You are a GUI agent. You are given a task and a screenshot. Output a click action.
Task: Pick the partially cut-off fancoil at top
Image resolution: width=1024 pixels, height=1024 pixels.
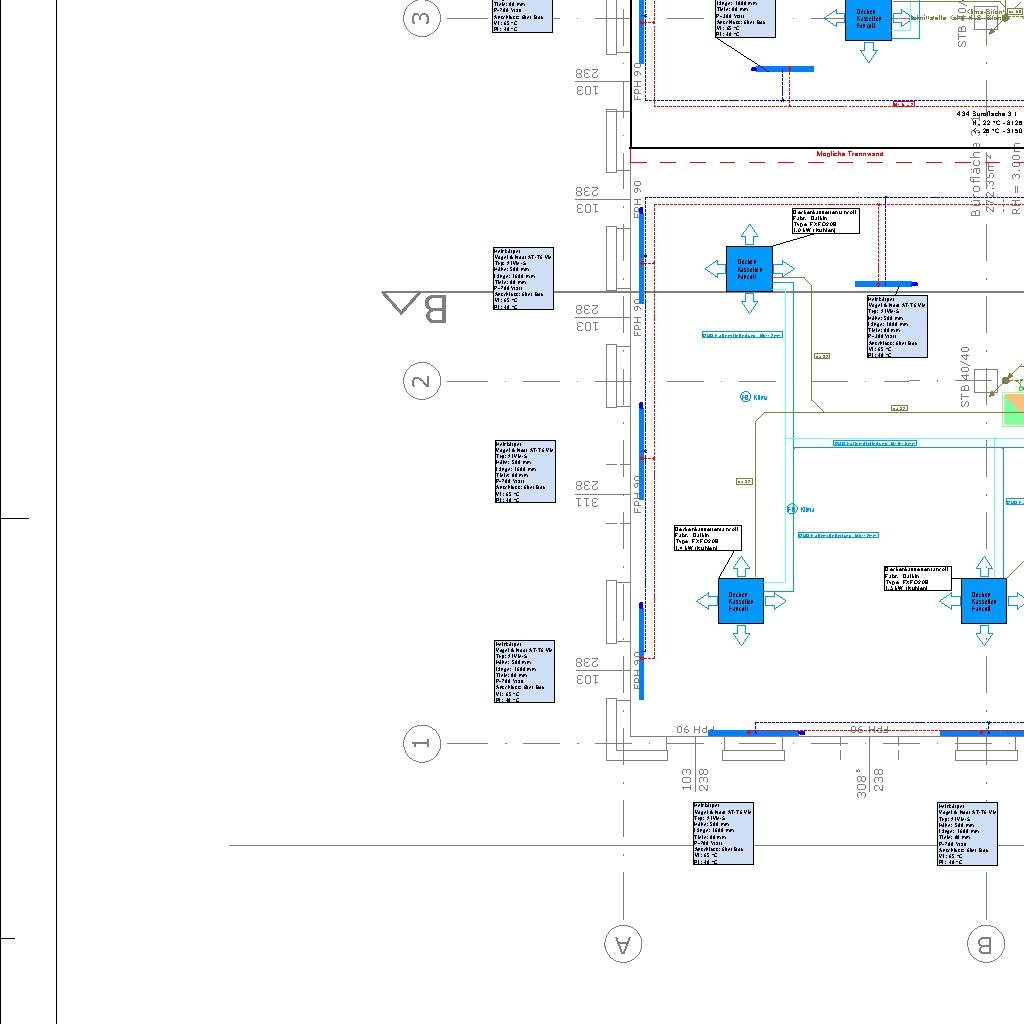click(867, 20)
